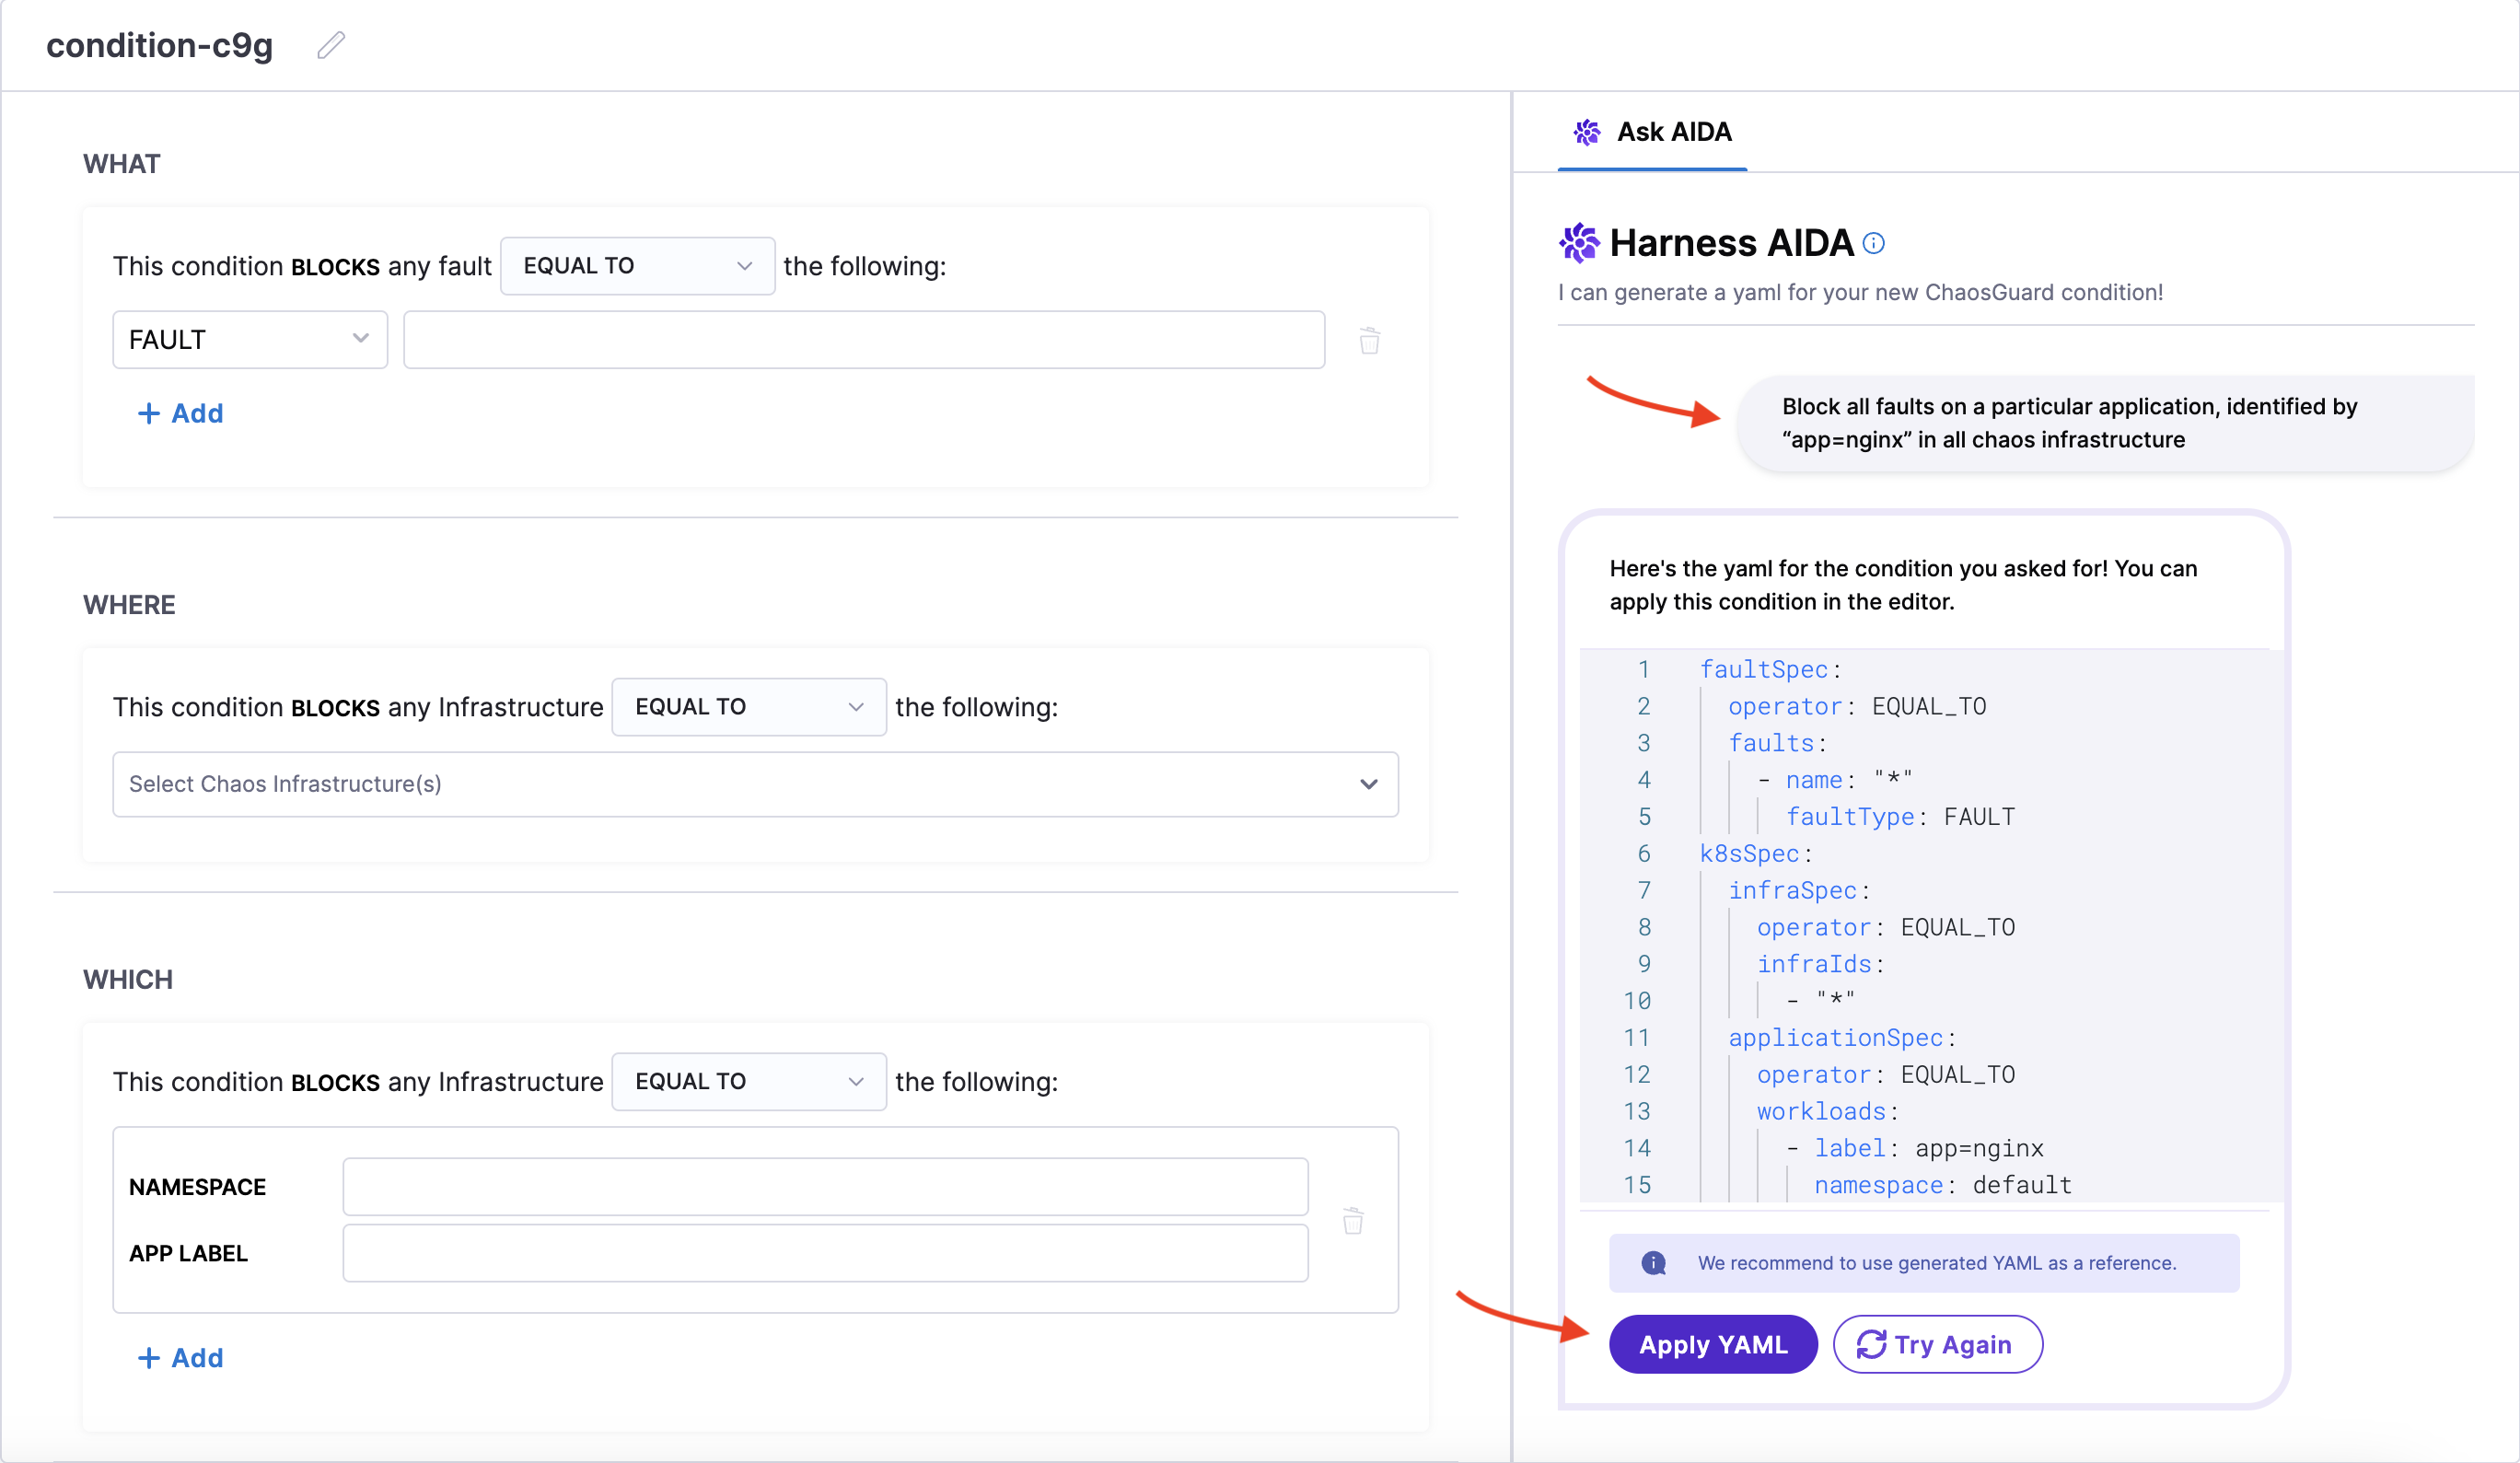Click the pencil icon to rename condition-c9g
This screenshot has width=2520, height=1463.
pyautogui.click(x=331, y=45)
